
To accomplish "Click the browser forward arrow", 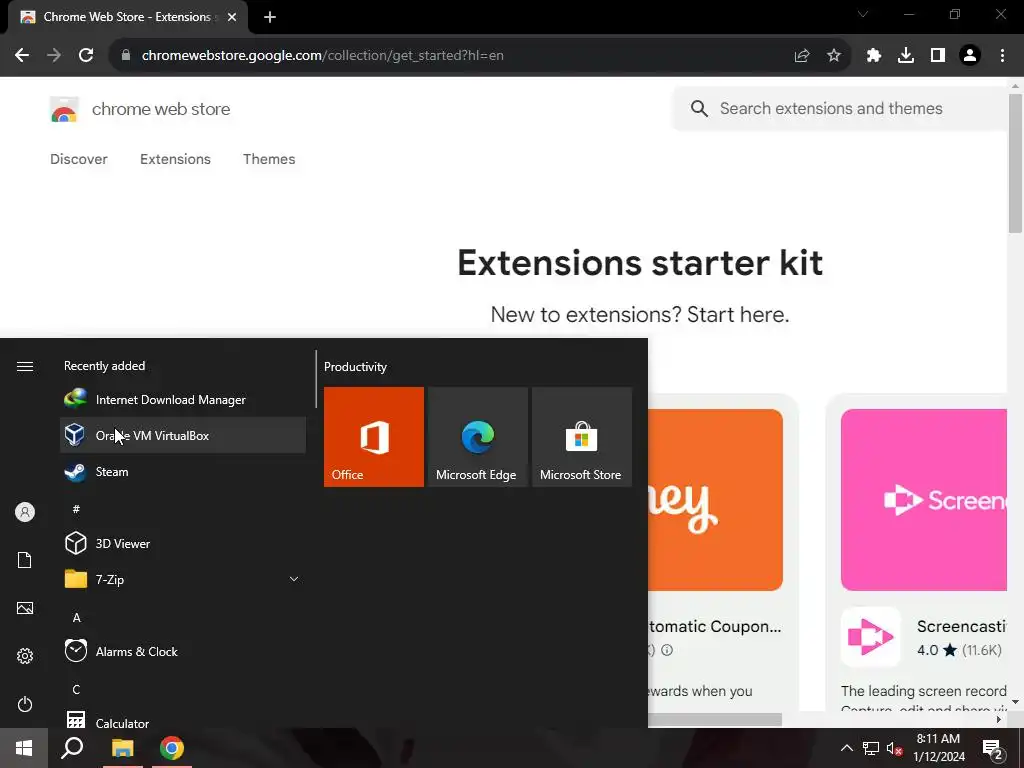I will coord(54,56).
